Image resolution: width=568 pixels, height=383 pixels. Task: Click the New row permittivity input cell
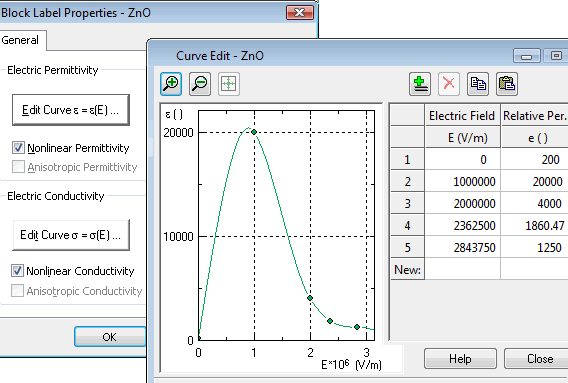pyautogui.click(x=535, y=269)
